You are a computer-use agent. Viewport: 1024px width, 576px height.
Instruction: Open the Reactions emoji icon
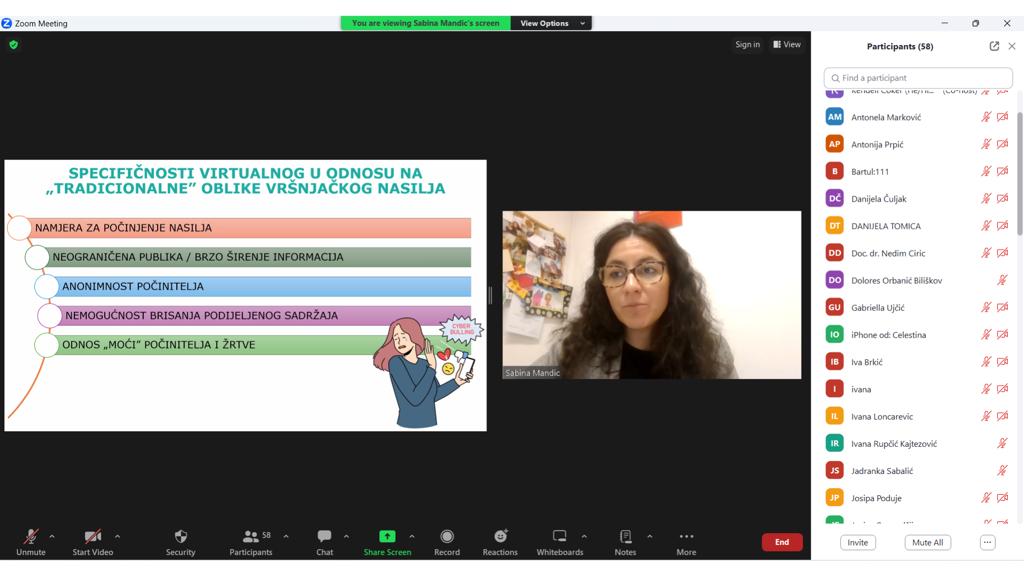point(500,537)
